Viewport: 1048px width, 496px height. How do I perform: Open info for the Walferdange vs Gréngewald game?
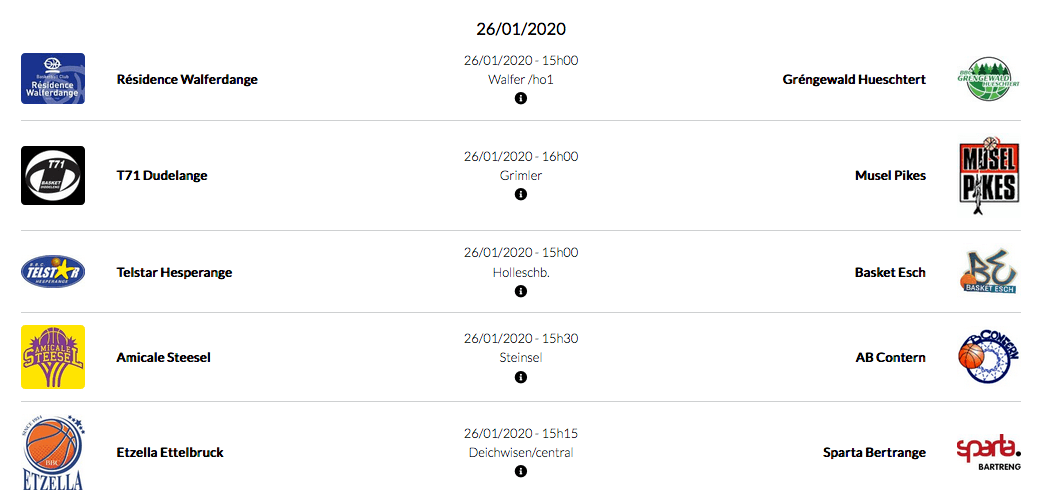520,98
